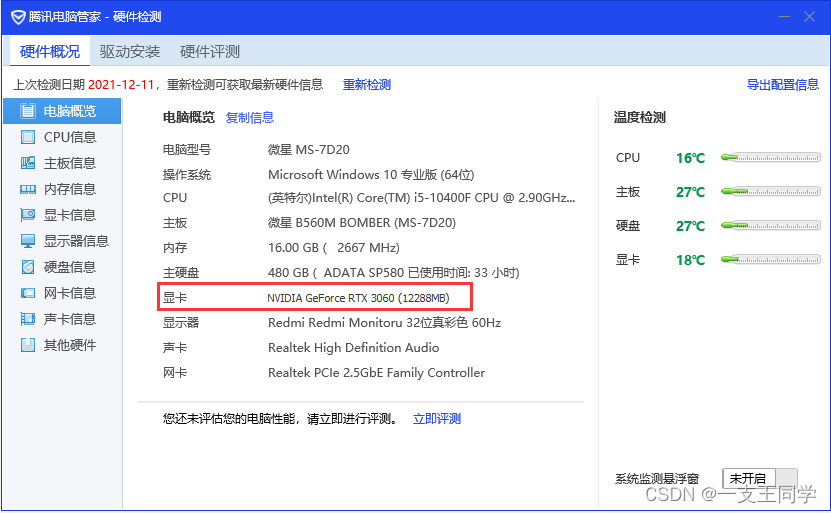This screenshot has height=513, width=831.
Task: Click the 硬盘 temperature gauge bar
Action: [x=771, y=225]
